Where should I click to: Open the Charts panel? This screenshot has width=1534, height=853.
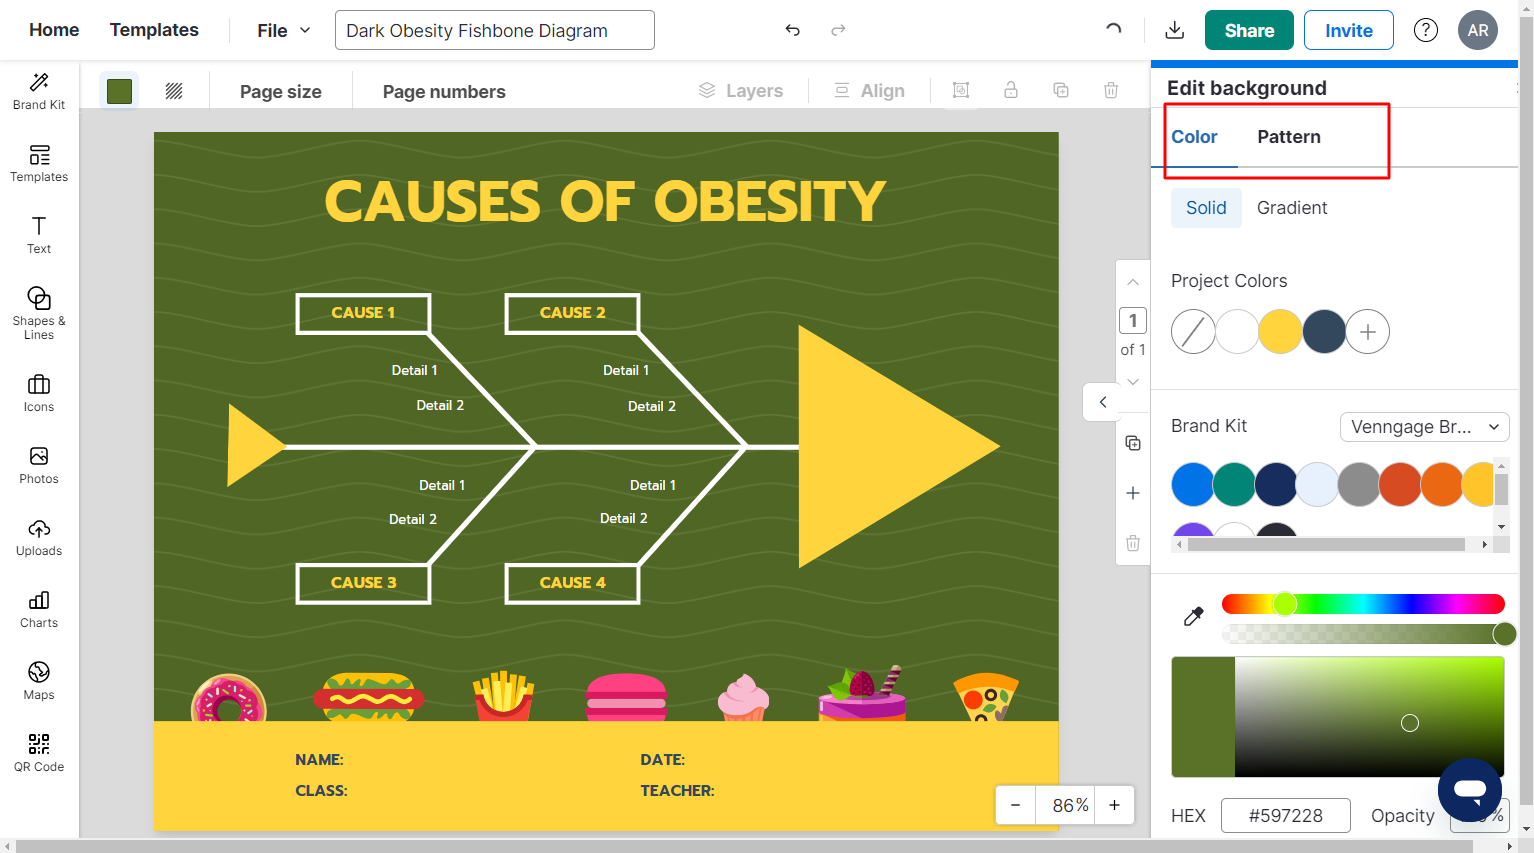[x=39, y=608]
